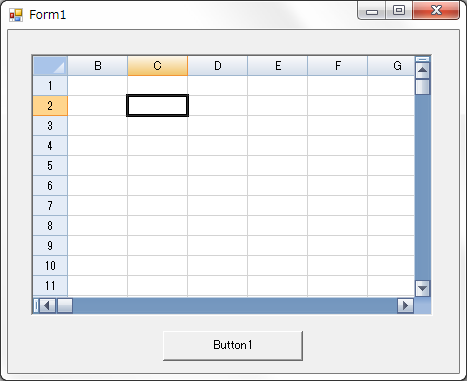Image resolution: width=467 pixels, height=381 pixels.
Task: Click cell D5 in the spreadsheet
Action: [218, 166]
